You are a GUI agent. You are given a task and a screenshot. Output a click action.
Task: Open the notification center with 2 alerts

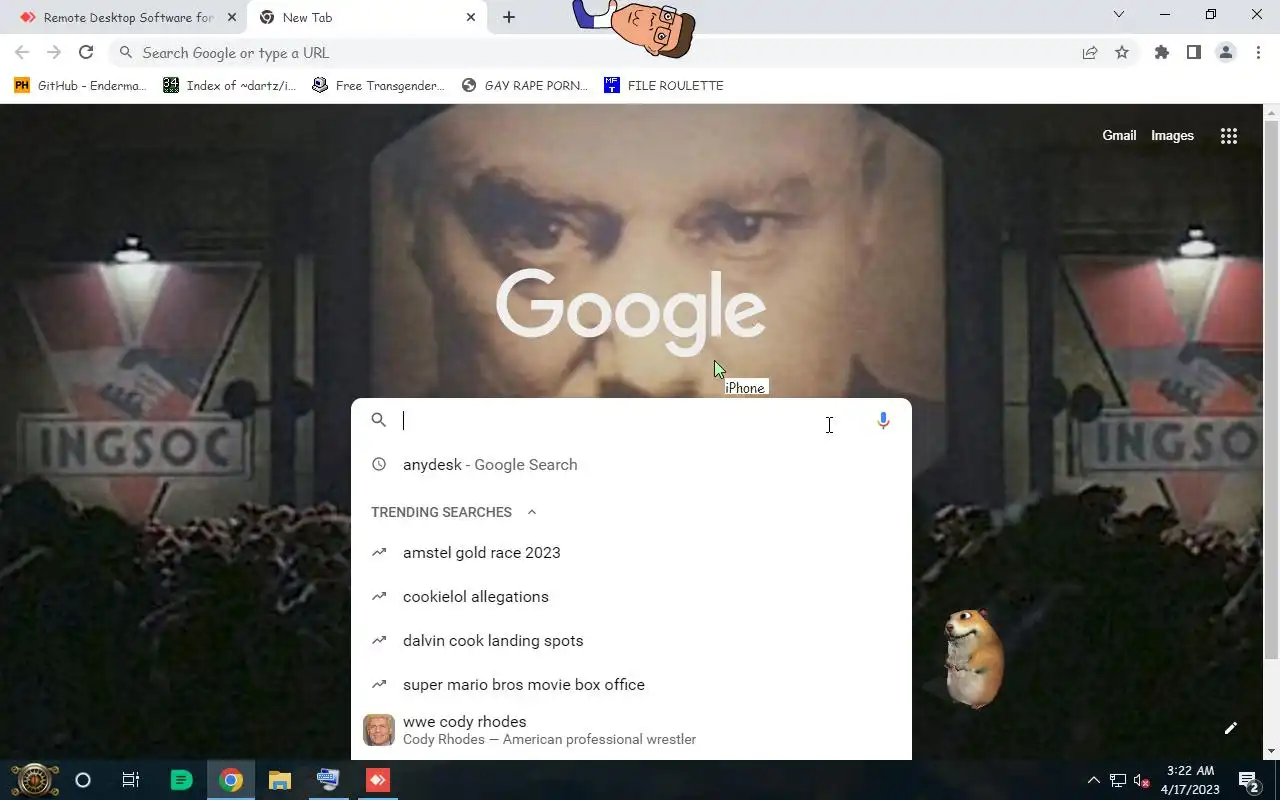pyautogui.click(x=1248, y=780)
